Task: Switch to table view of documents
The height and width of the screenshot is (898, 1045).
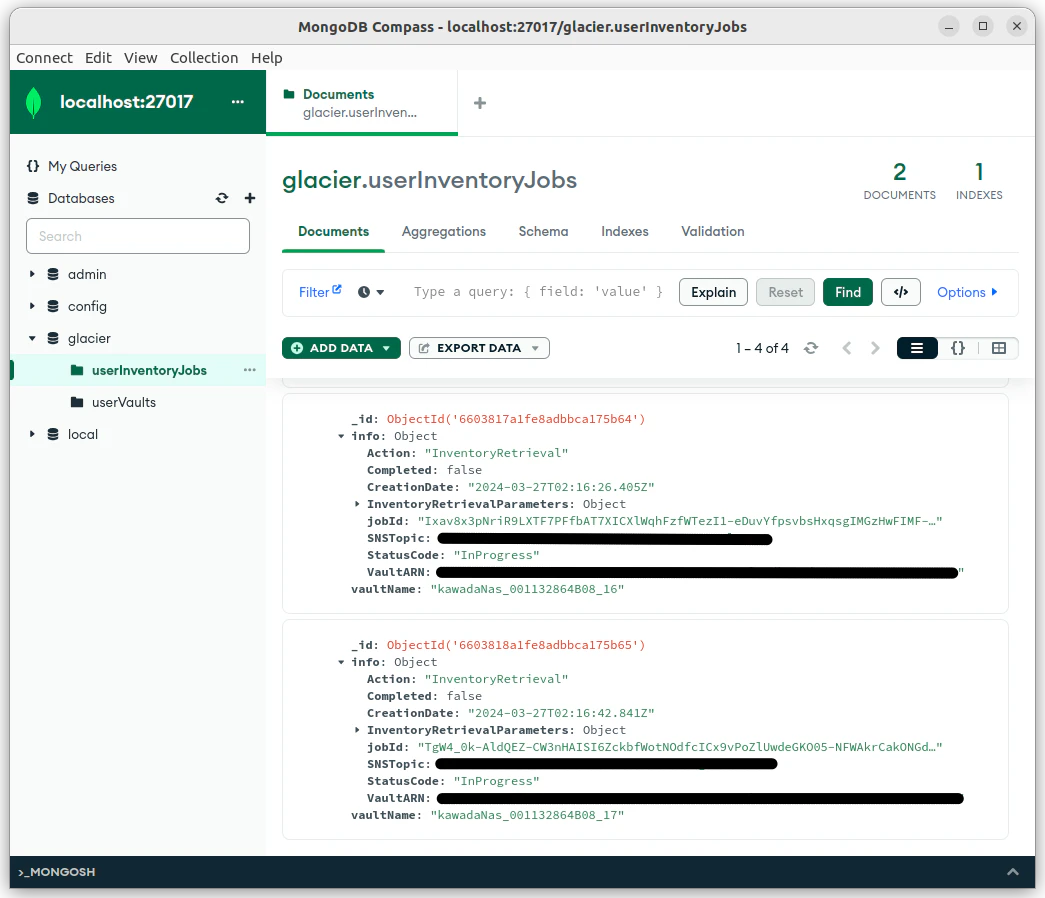Action: pyautogui.click(x=998, y=348)
